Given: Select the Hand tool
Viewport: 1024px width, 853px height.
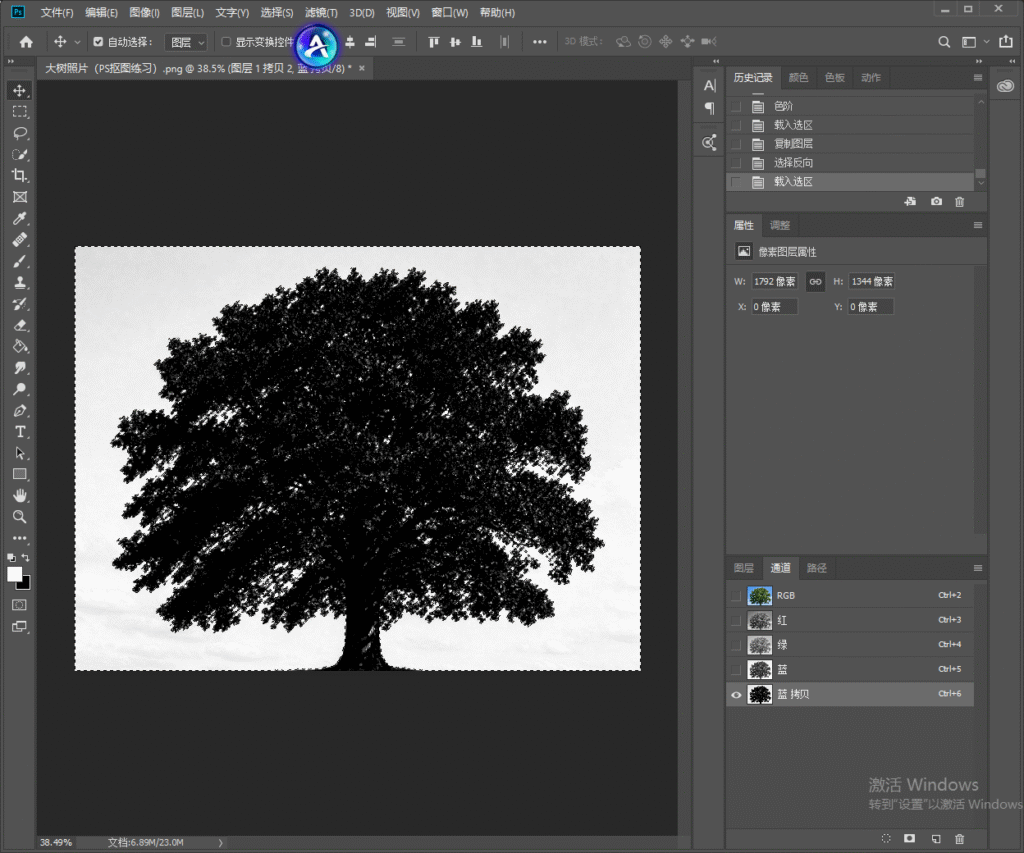Looking at the screenshot, I should [20, 495].
